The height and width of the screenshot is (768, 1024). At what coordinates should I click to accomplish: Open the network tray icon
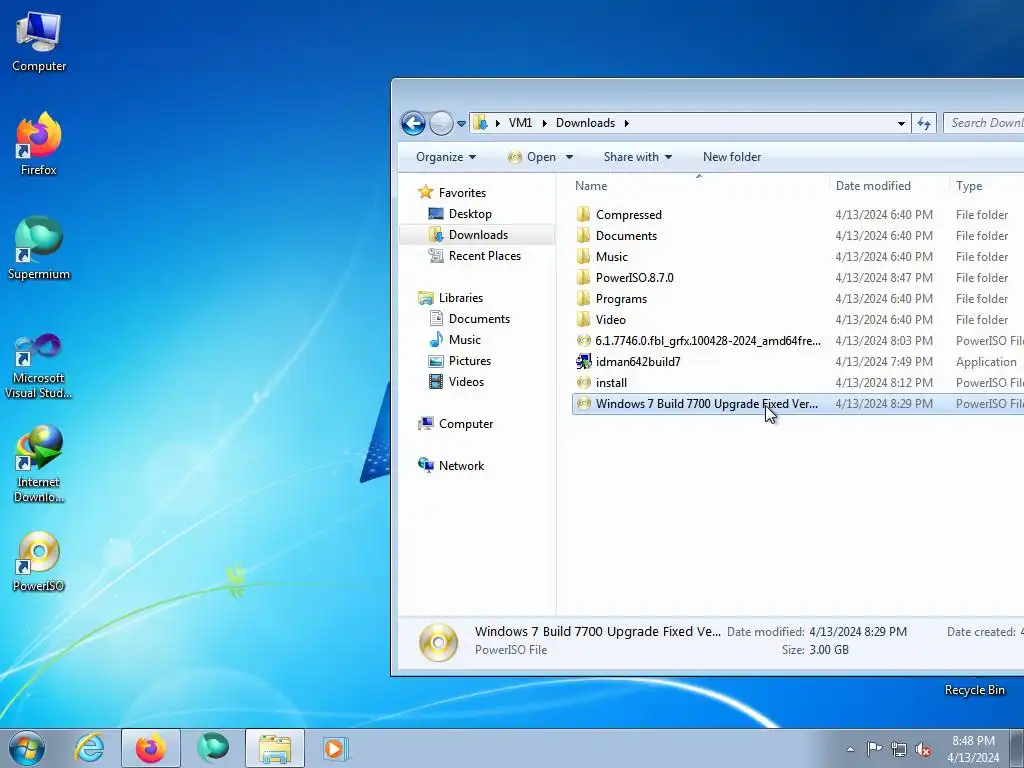[x=899, y=749]
